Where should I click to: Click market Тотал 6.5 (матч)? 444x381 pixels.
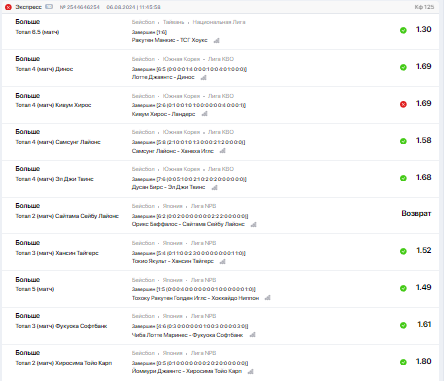[37, 32]
